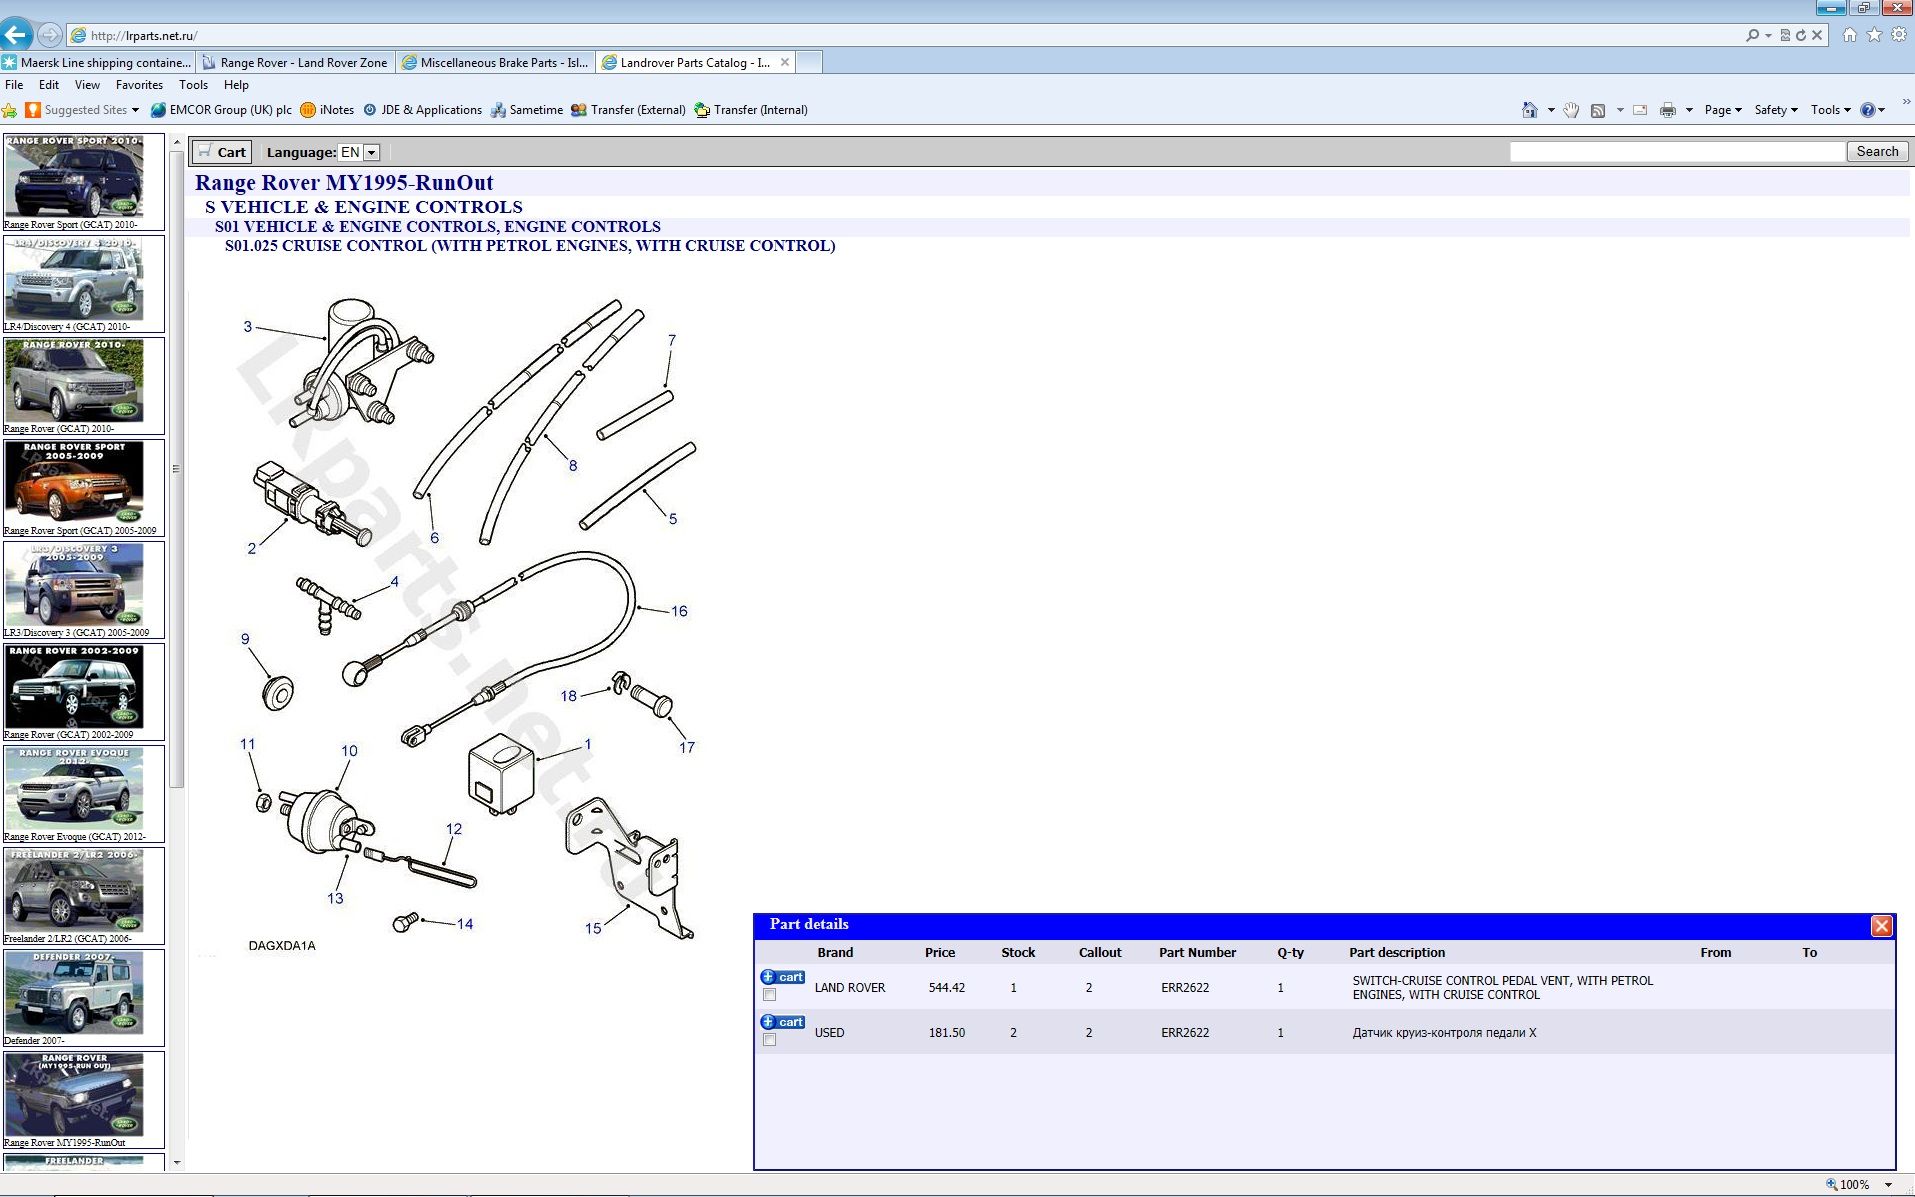
Task: Close the Part details panel
Action: (x=1881, y=925)
